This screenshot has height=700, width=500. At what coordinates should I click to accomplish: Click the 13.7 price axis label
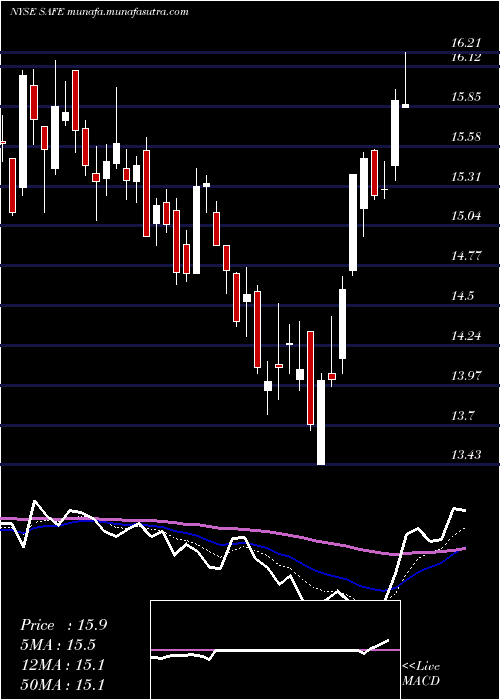pyautogui.click(x=462, y=416)
